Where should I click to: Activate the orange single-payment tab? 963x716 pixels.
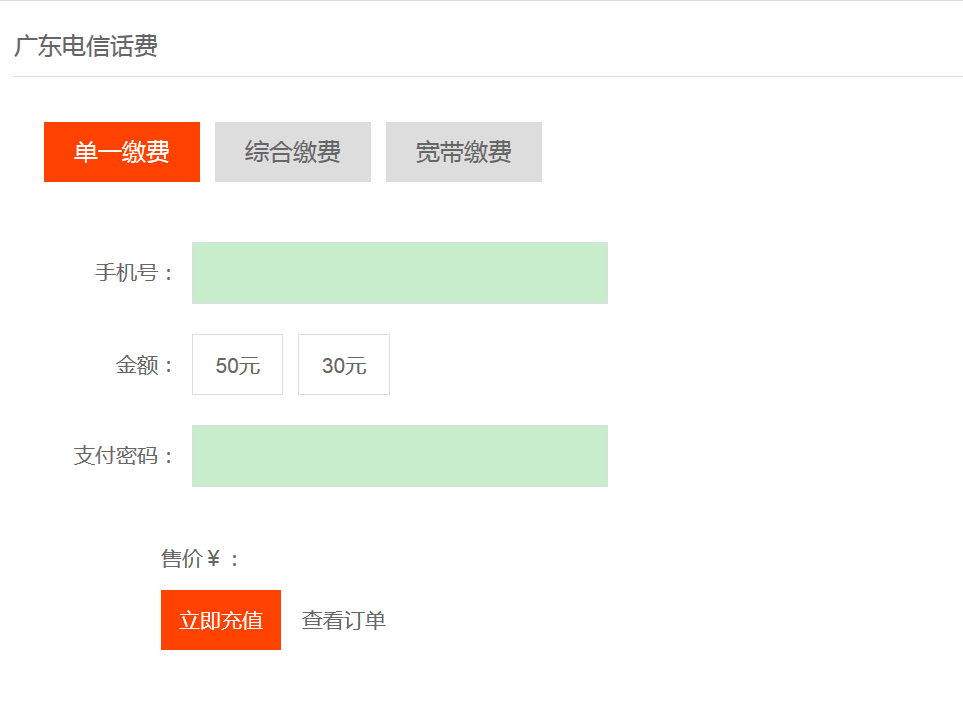coord(122,152)
